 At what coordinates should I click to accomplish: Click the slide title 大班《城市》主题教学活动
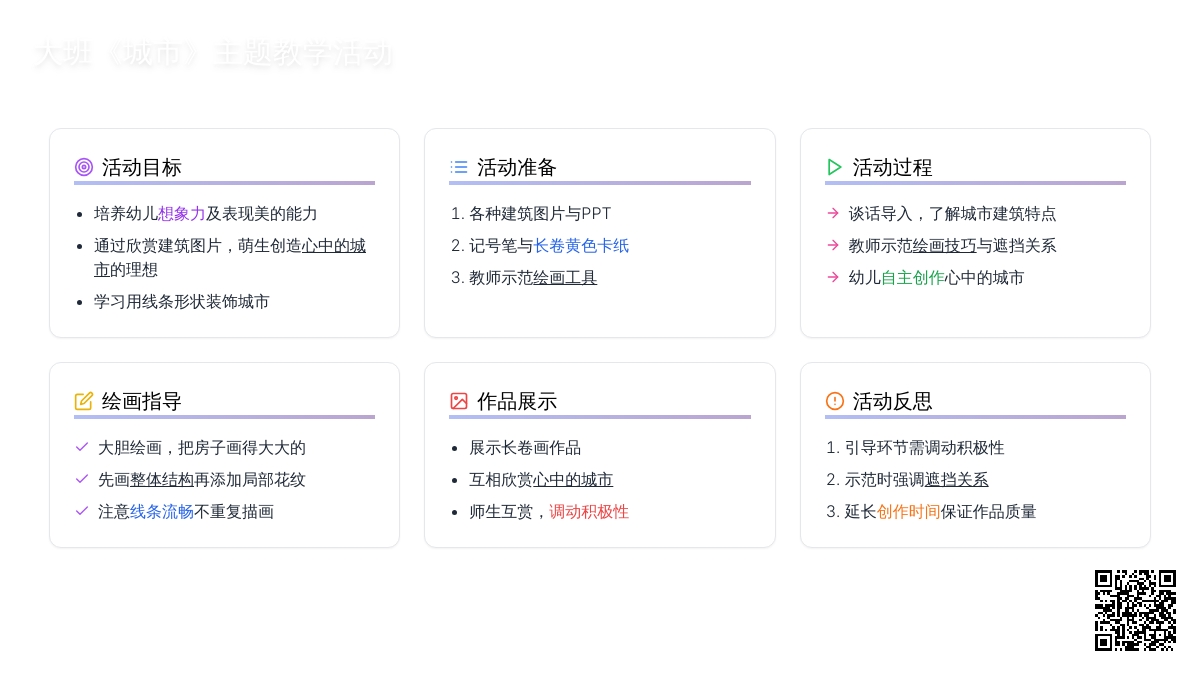(212, 53)
